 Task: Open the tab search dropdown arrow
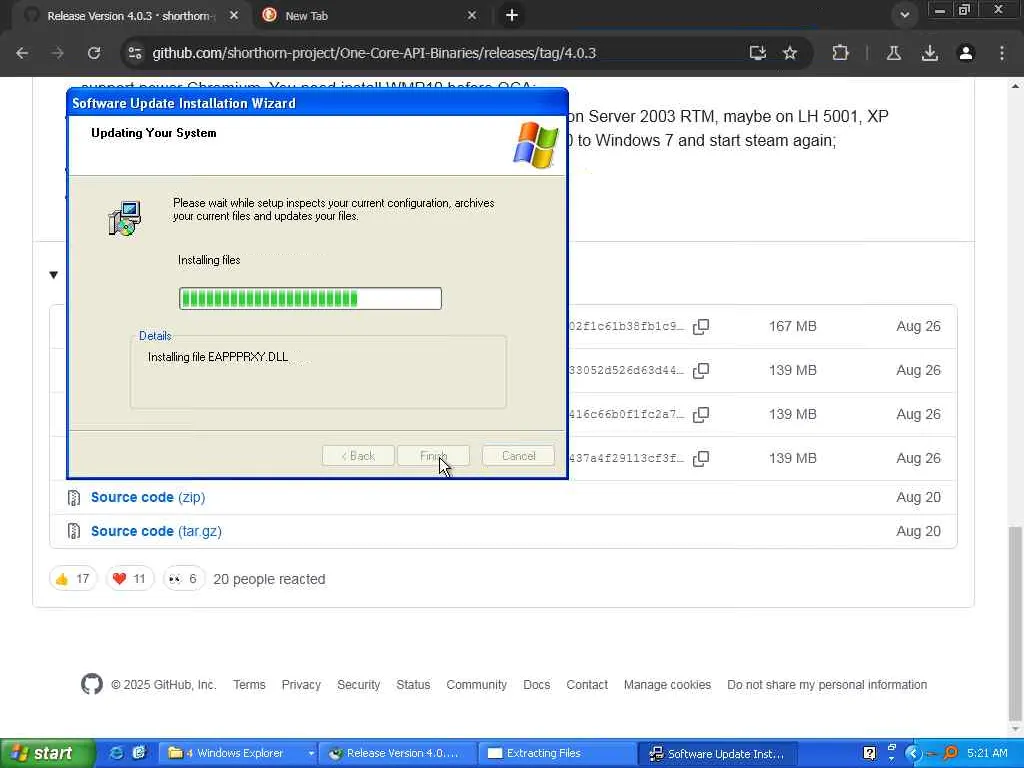[x=904, y=15]
